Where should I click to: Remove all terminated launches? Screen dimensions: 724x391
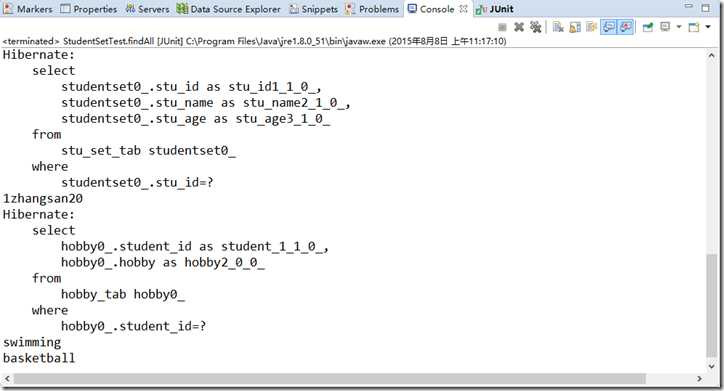536,27
